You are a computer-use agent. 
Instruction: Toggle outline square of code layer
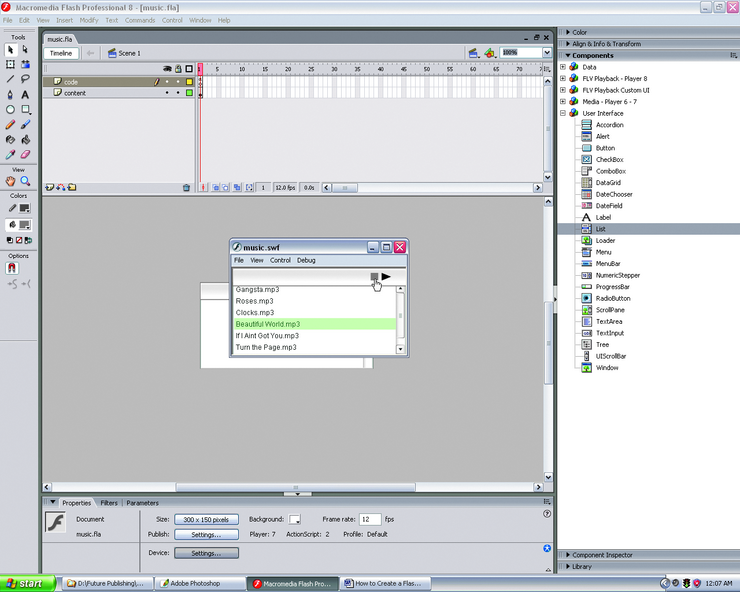pos(189,82)
